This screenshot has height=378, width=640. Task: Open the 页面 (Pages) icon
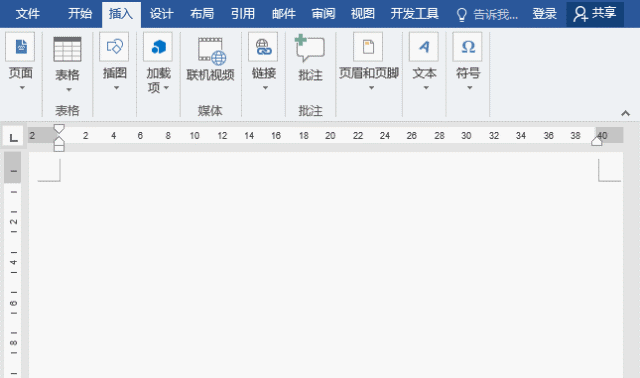click(x=20, y=47)
